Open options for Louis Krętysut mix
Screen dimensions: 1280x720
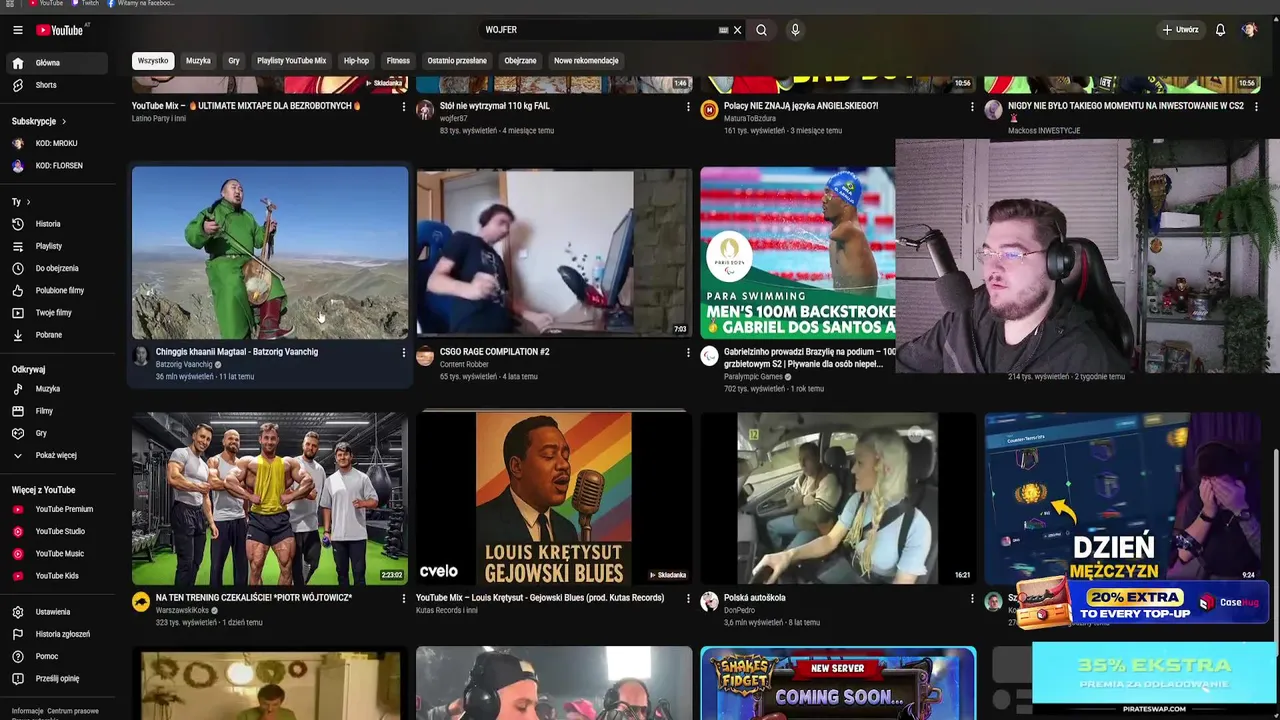(x=688, y=598)
